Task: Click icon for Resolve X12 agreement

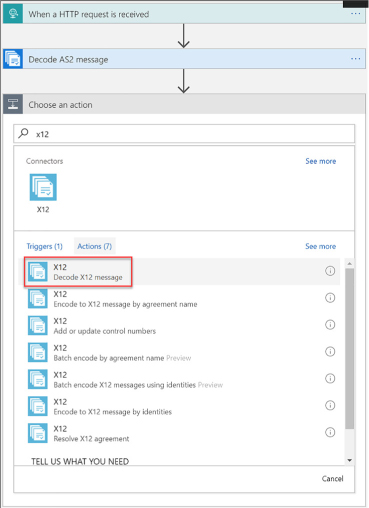Action: click(38, 433)
